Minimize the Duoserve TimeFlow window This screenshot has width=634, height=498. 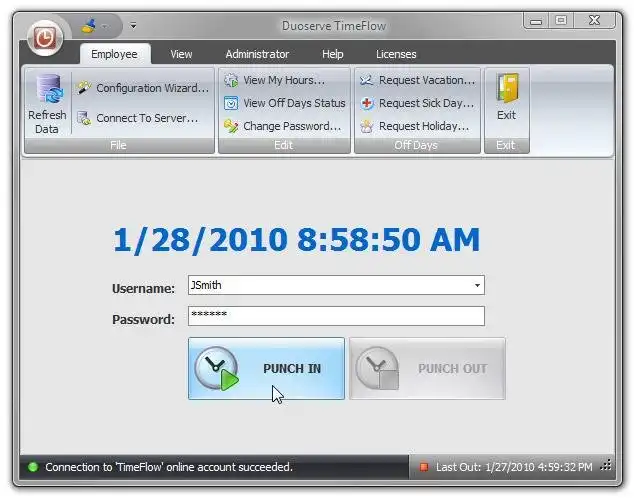point(536,21)
